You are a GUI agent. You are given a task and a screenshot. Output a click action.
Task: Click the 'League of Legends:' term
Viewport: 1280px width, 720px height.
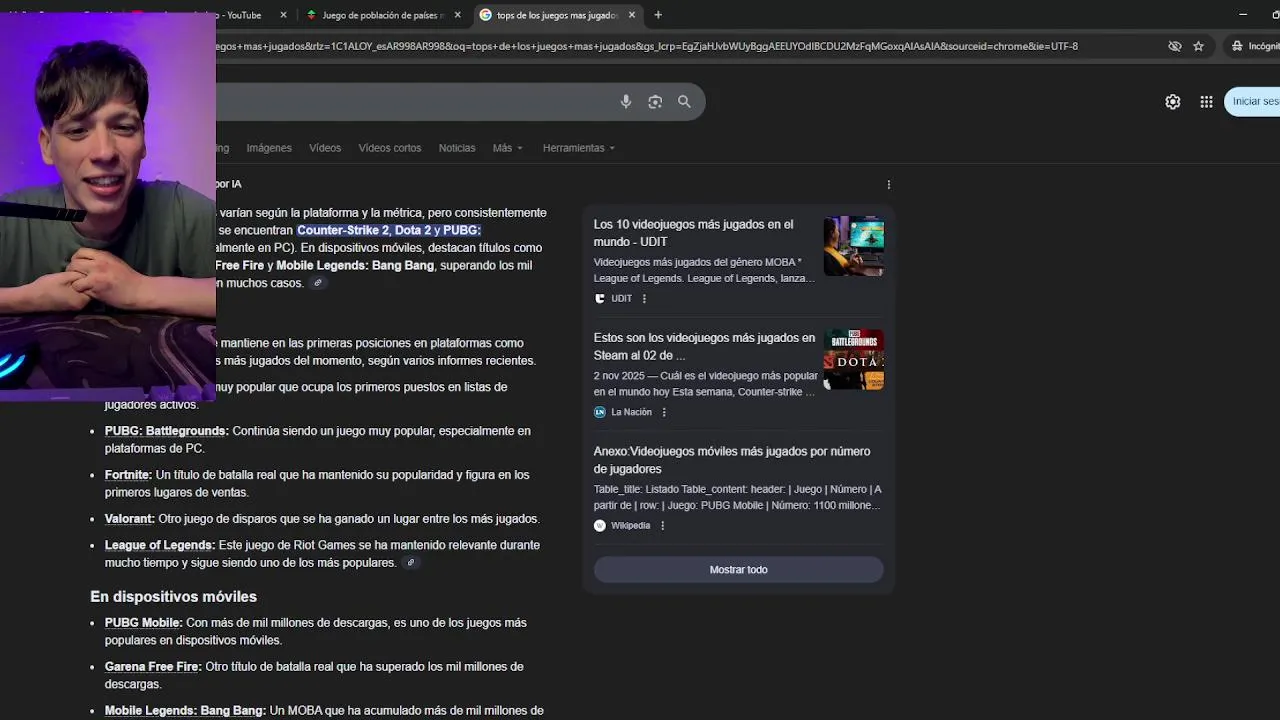[160, 545]
